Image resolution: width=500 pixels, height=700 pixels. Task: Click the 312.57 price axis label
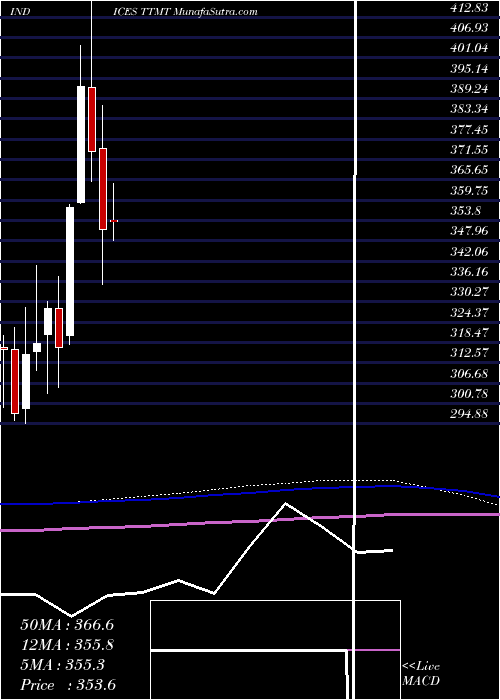point(468,353)
